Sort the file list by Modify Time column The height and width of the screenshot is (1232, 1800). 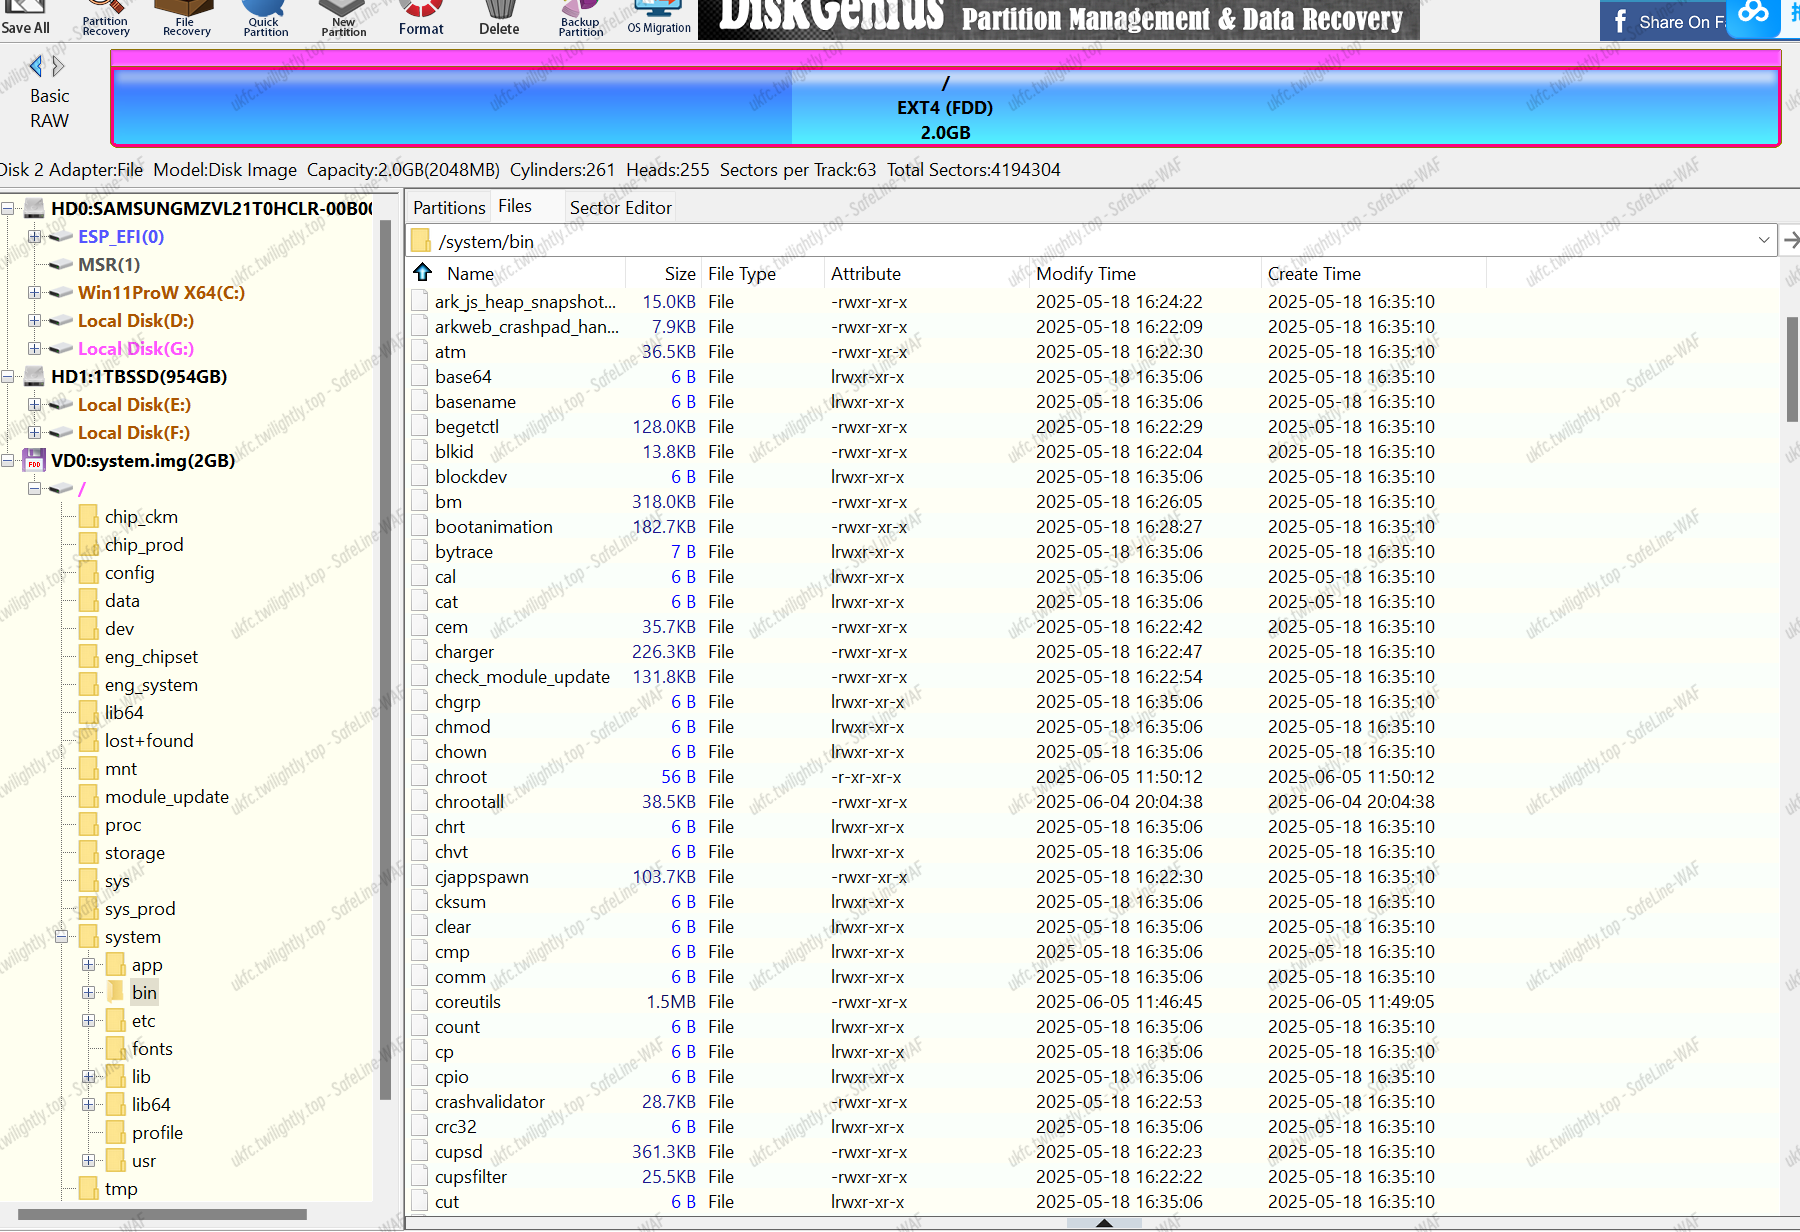(x=1085, y=274)
